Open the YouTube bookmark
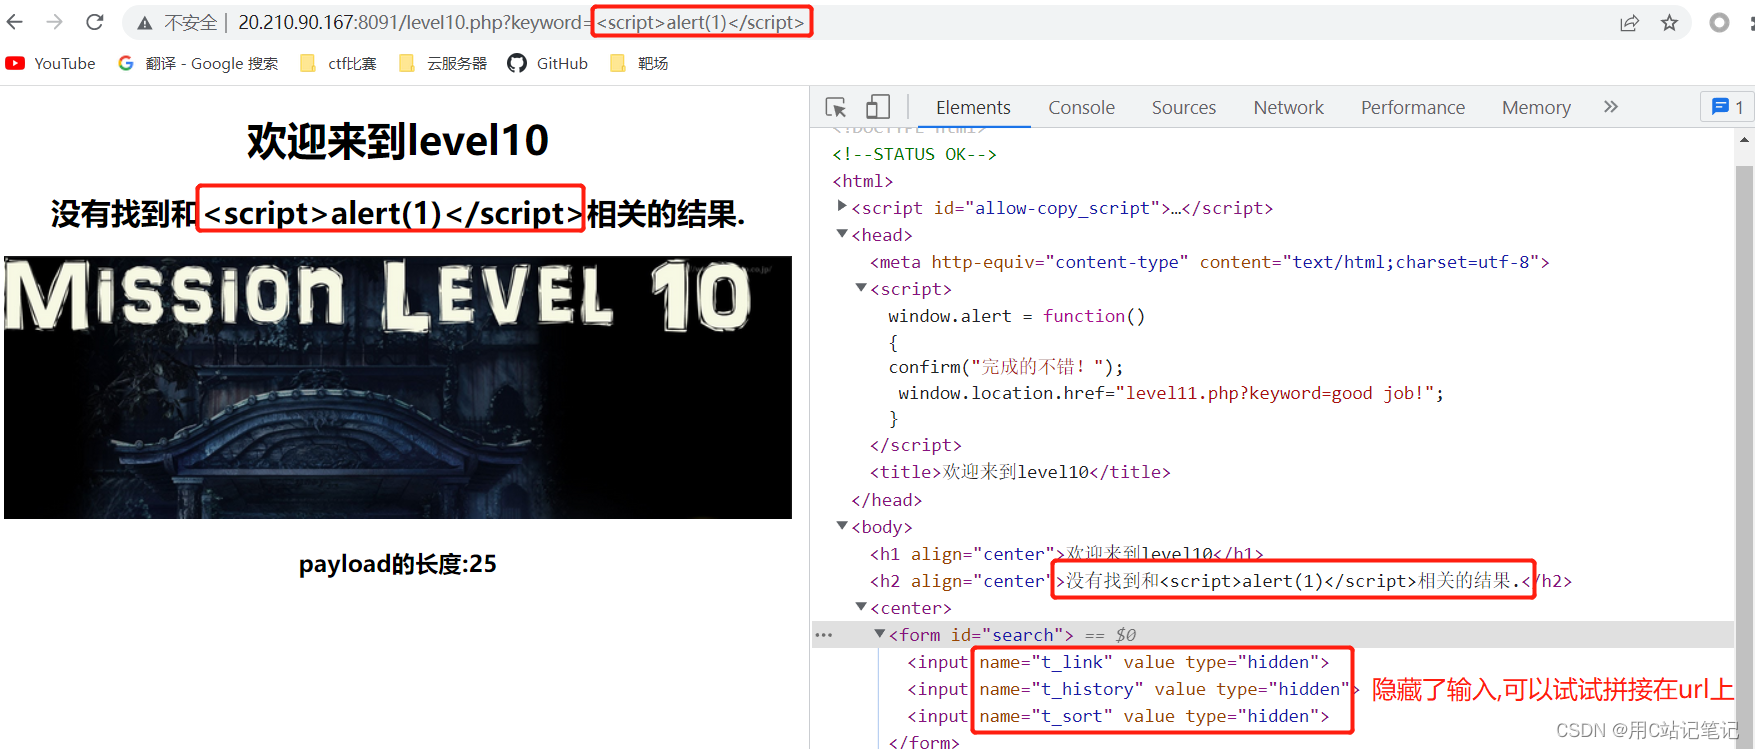 [50, 63]
